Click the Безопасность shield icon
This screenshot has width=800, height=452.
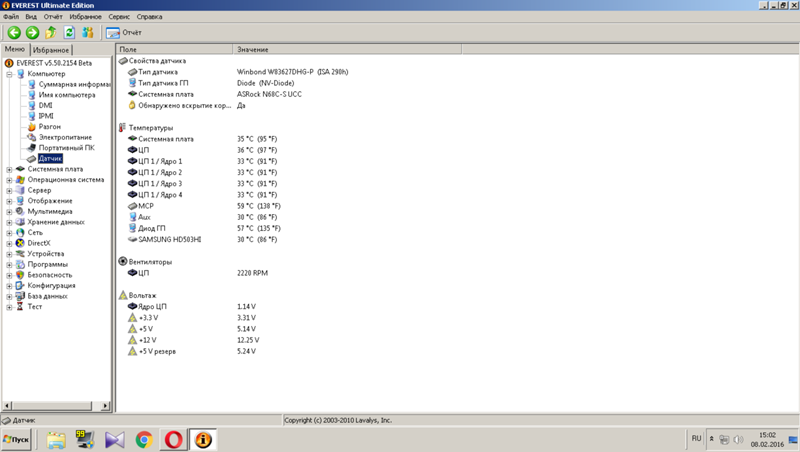click(x=20, y=275)
